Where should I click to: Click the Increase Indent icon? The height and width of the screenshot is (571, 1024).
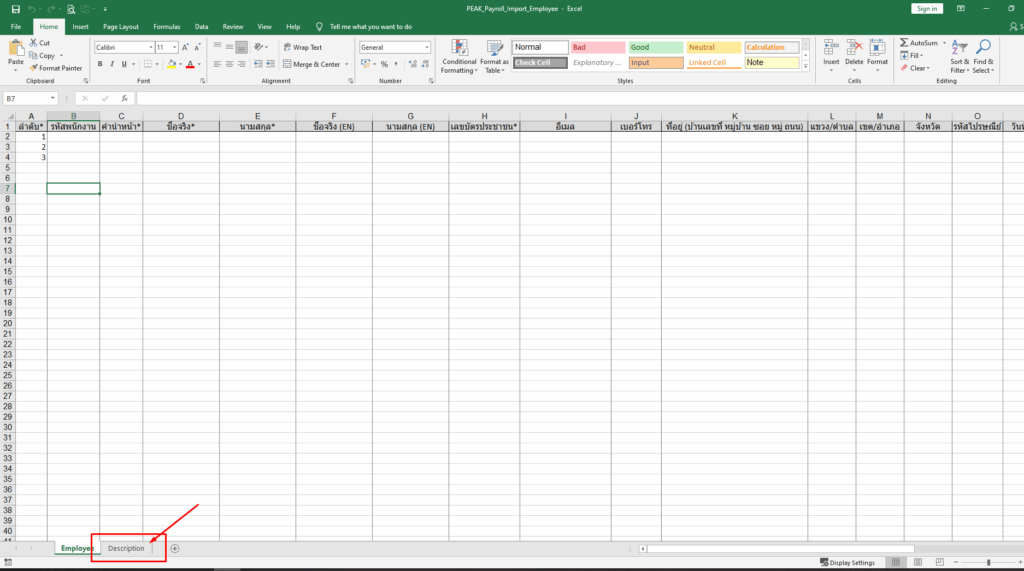[x=270, y=64]
